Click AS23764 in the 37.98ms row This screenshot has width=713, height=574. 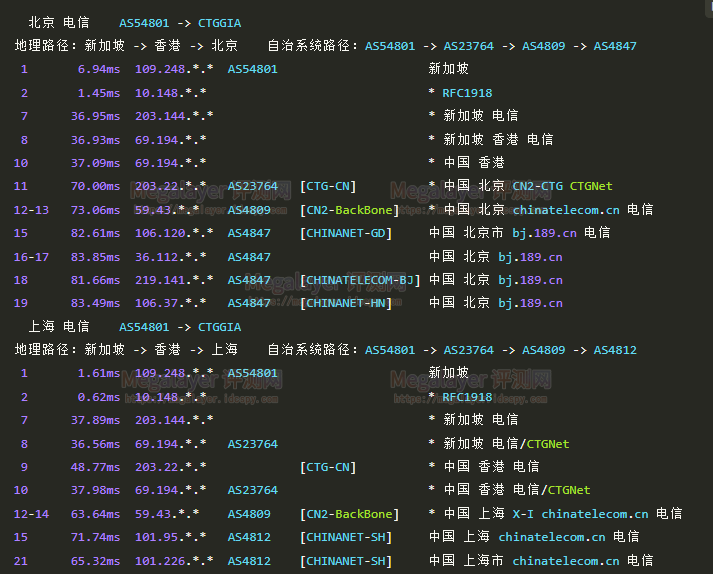(x=253, y=490)
